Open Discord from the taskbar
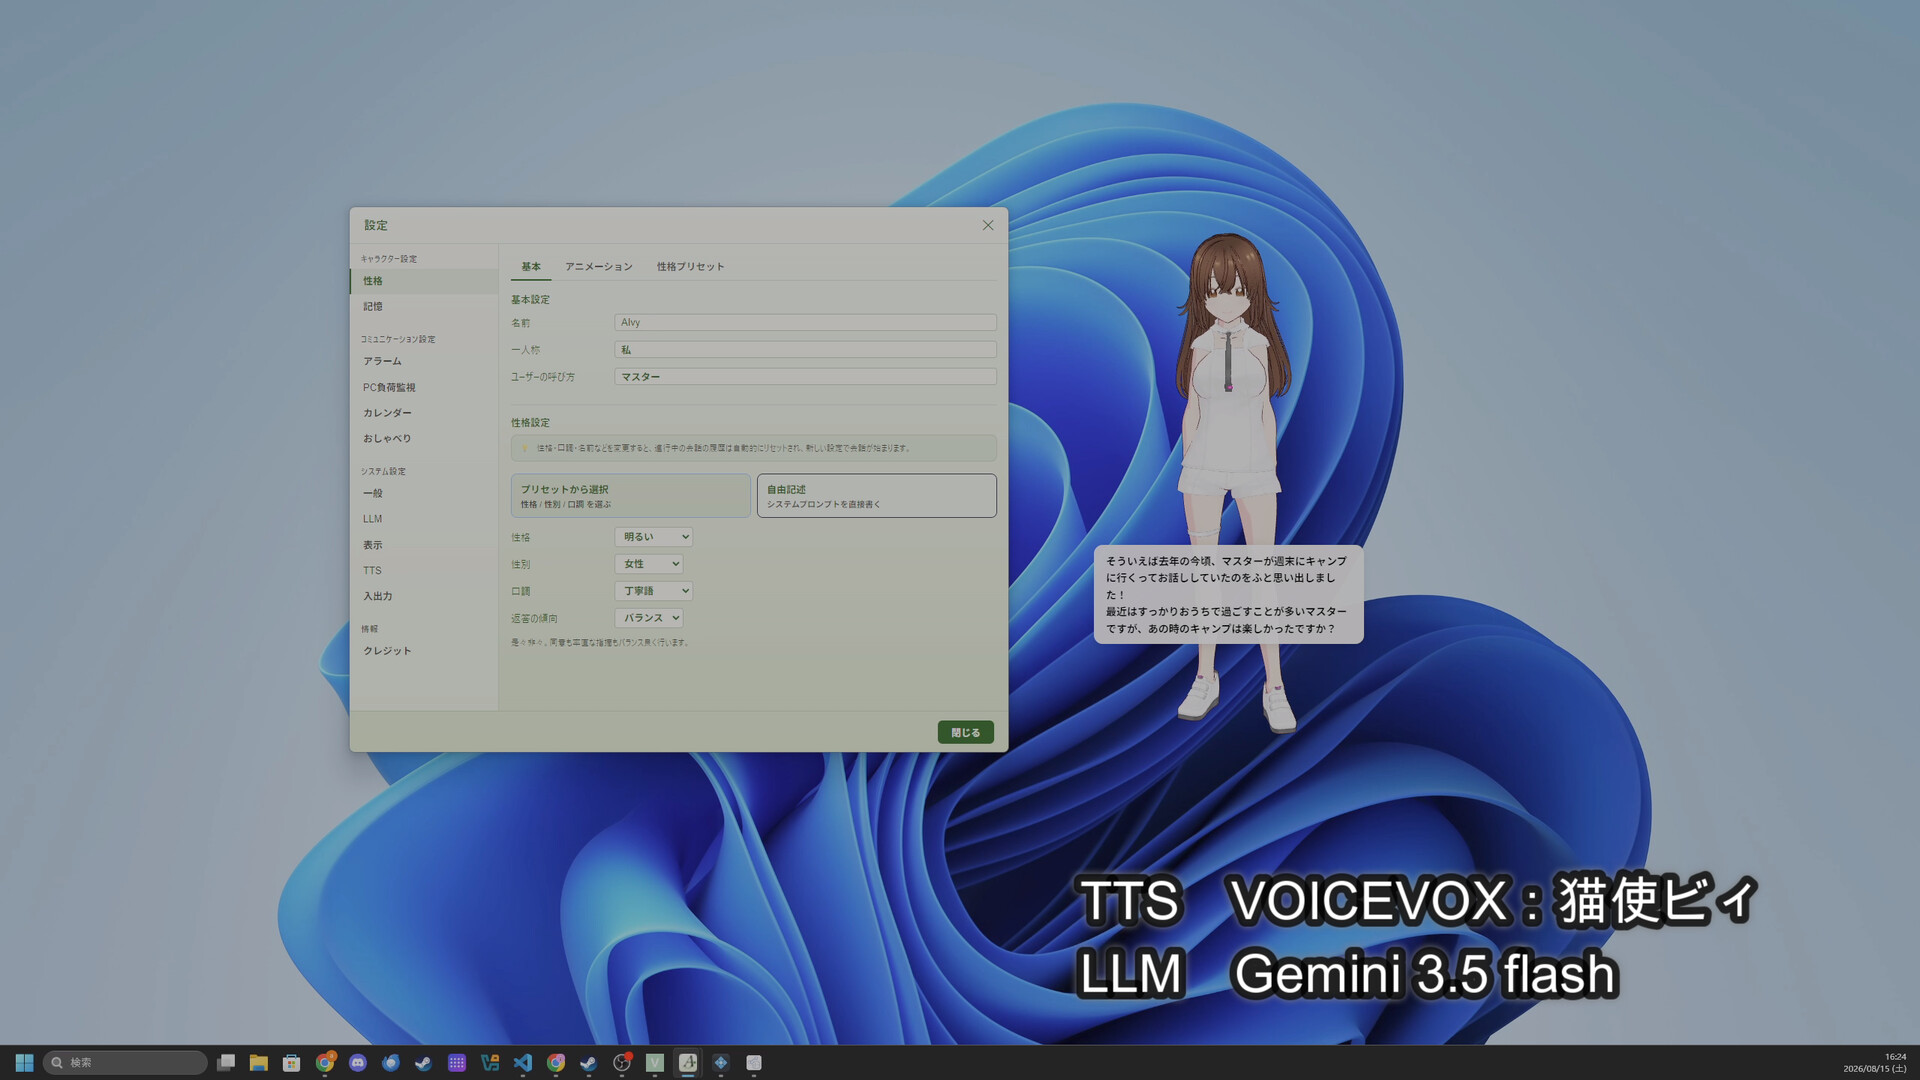The height and width of the screenshot is (1080, 1920). coord(358,1062)
